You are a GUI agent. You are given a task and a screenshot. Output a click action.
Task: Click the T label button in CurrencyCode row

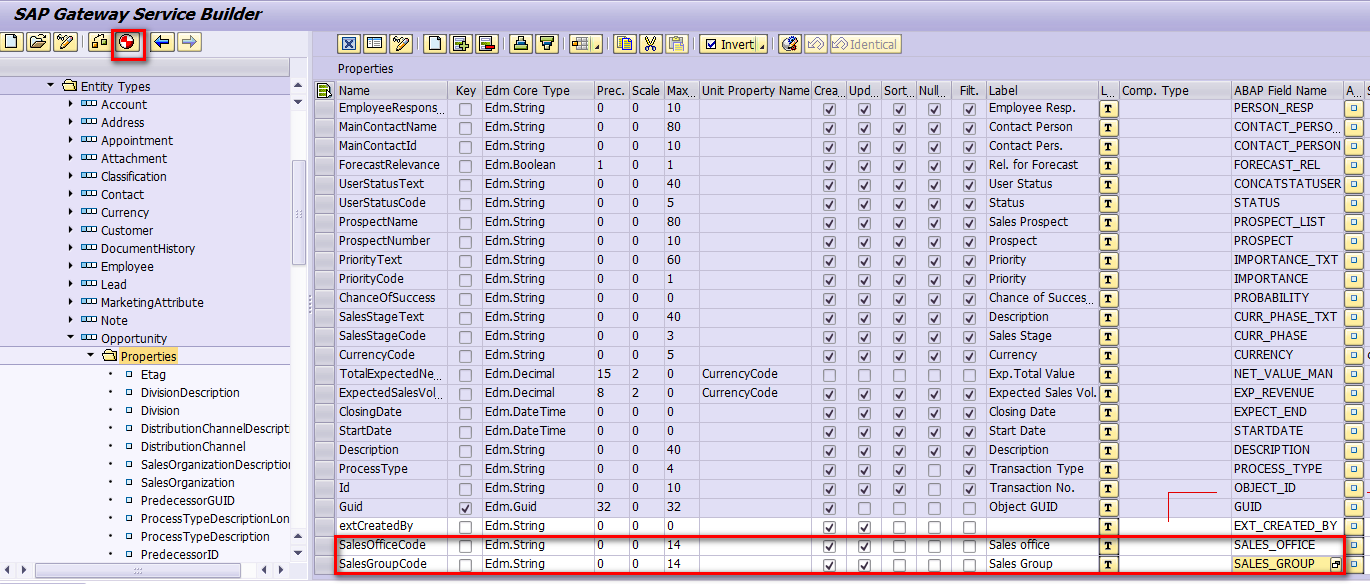1108,355
